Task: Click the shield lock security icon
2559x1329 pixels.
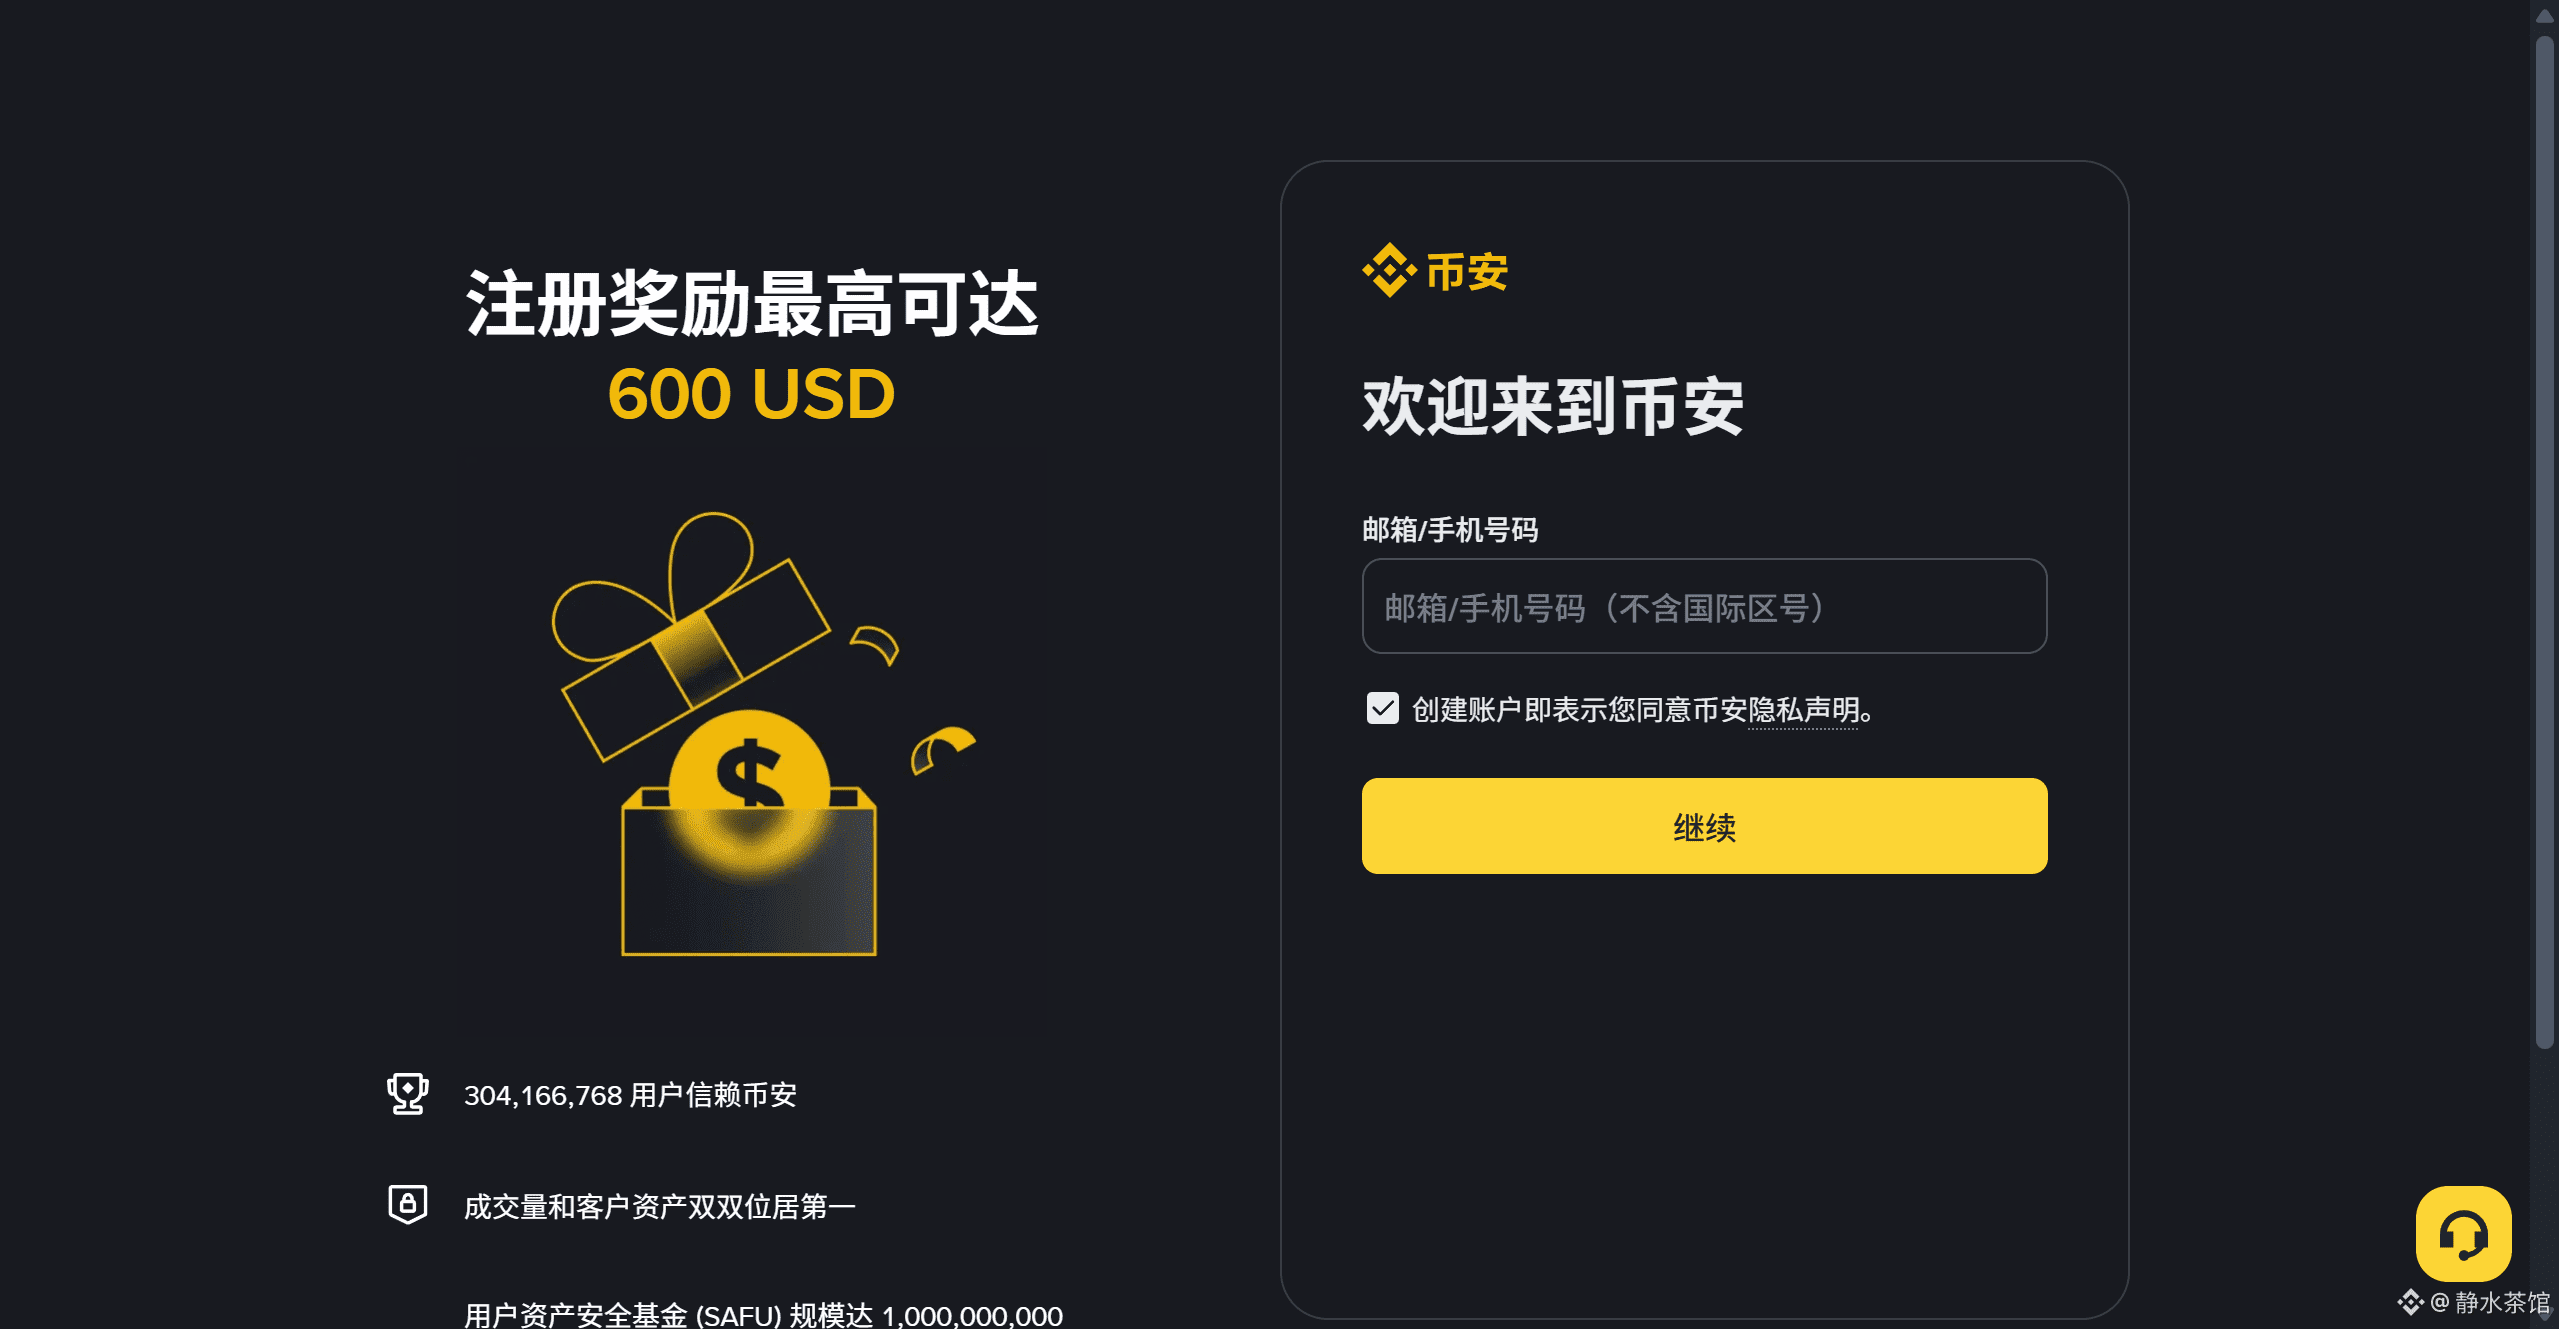Action: [408, 1204]
